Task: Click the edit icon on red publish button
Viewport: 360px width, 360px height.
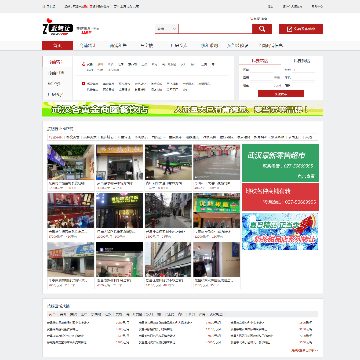Action: [289, 29]
